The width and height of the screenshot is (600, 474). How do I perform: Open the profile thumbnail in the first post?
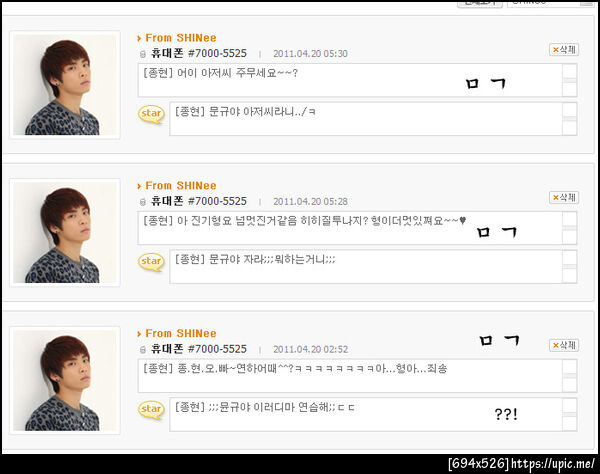pos(65,85)
